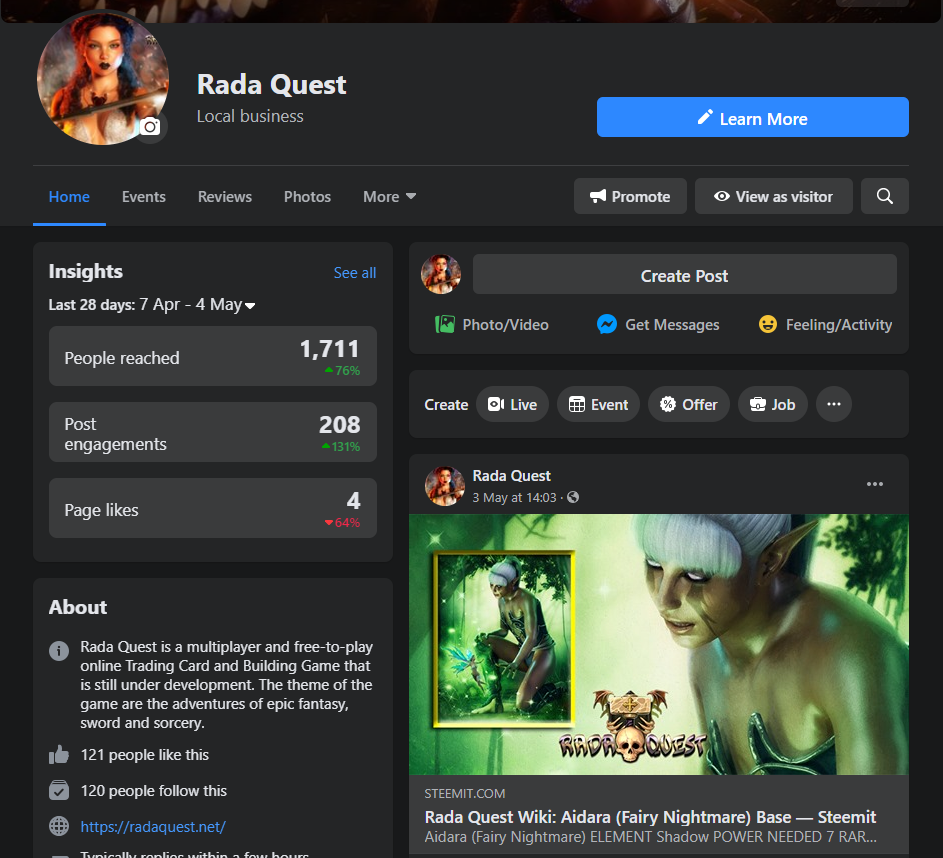The height and width of the screenshot is (858, 943).
Task: Click the Create Post field
Action: [684, 274]
